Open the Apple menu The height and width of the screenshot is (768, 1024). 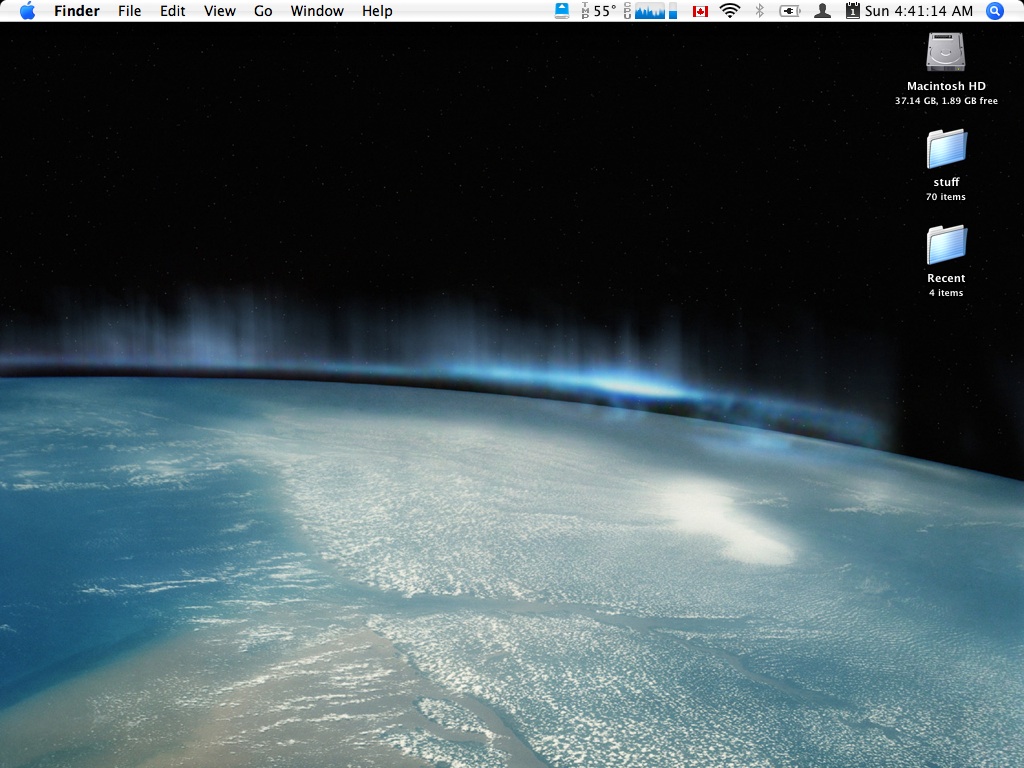27,11
